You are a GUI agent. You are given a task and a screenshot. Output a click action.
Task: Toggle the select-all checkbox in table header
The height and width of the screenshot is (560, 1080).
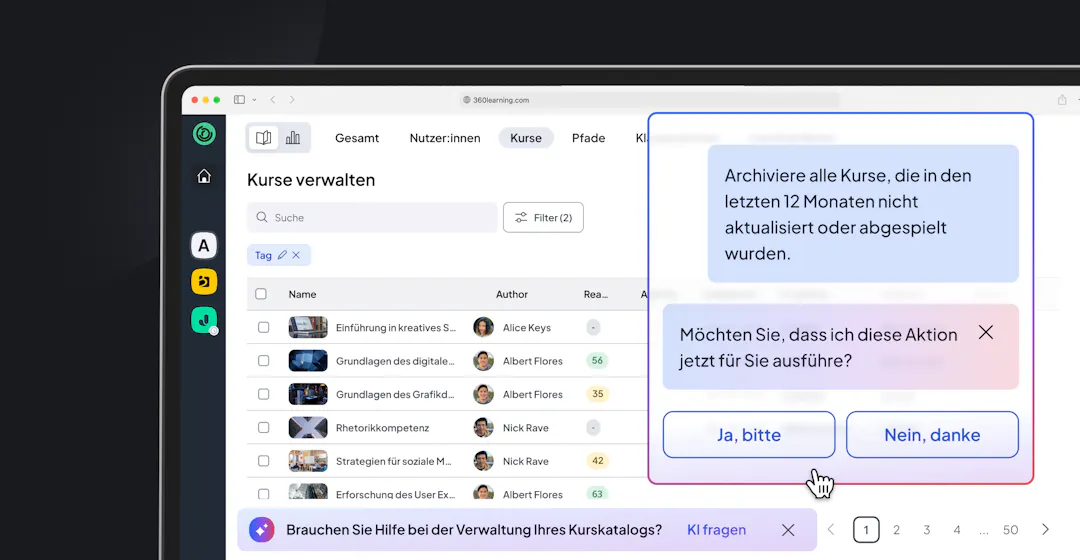coord(261,294)
